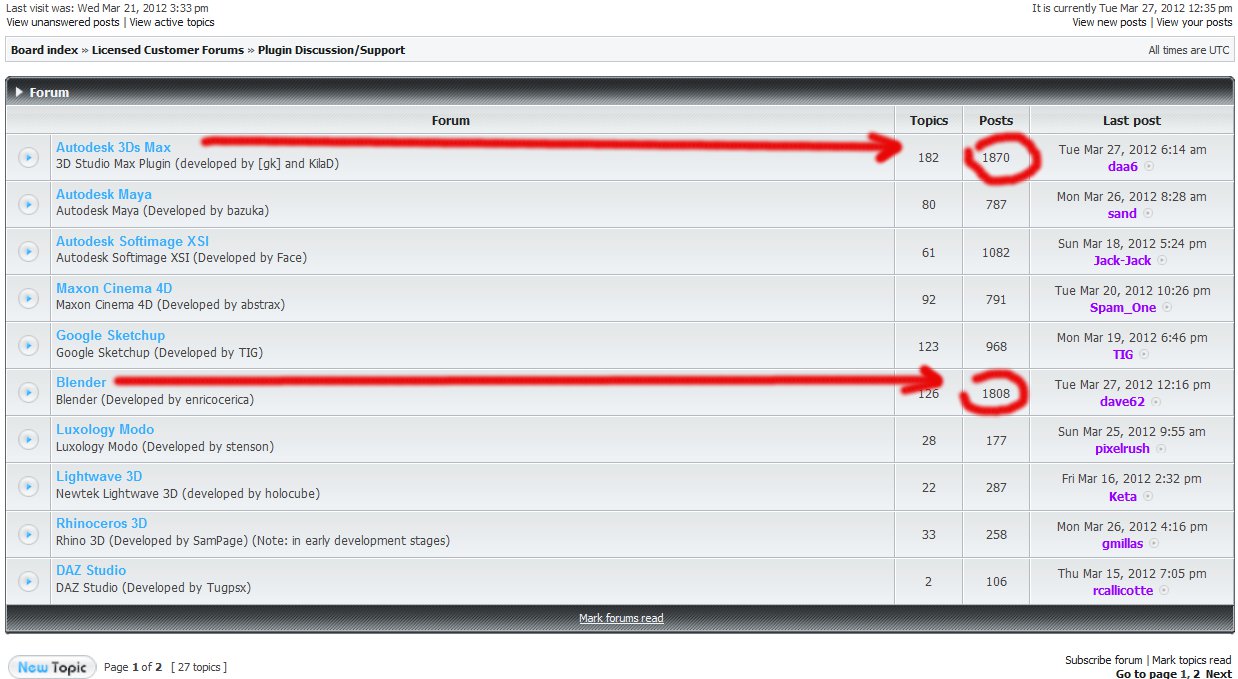Screen dimensions: 1238x679
Task: Open user profile Spam_One
Action: click(1123, 308)
